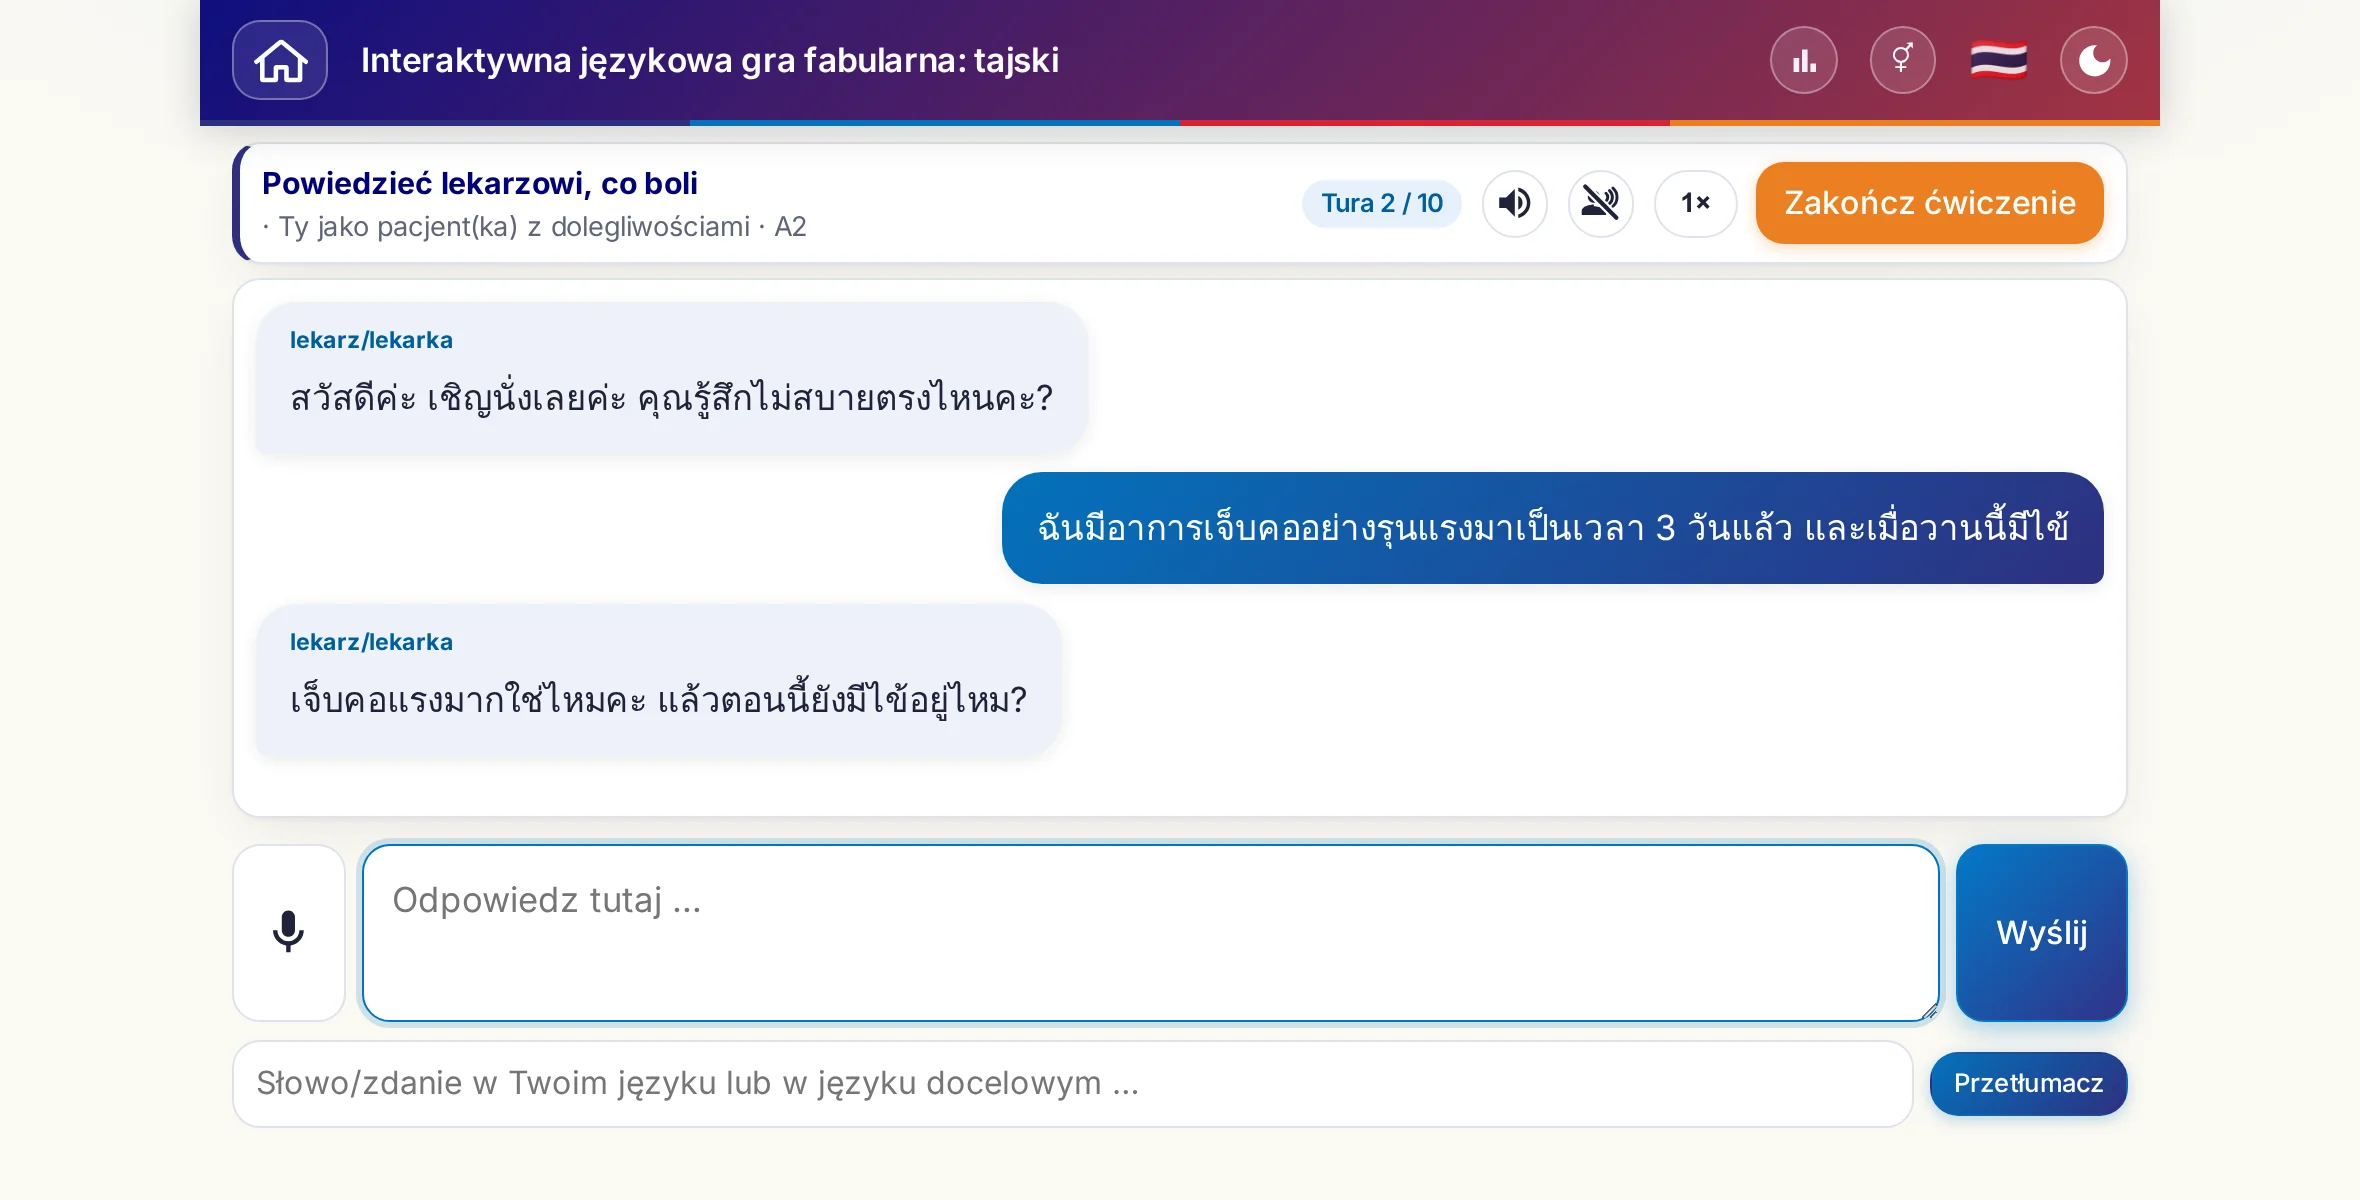
Task: Select the blue patient reply bubble
Action: (1552, 528)
